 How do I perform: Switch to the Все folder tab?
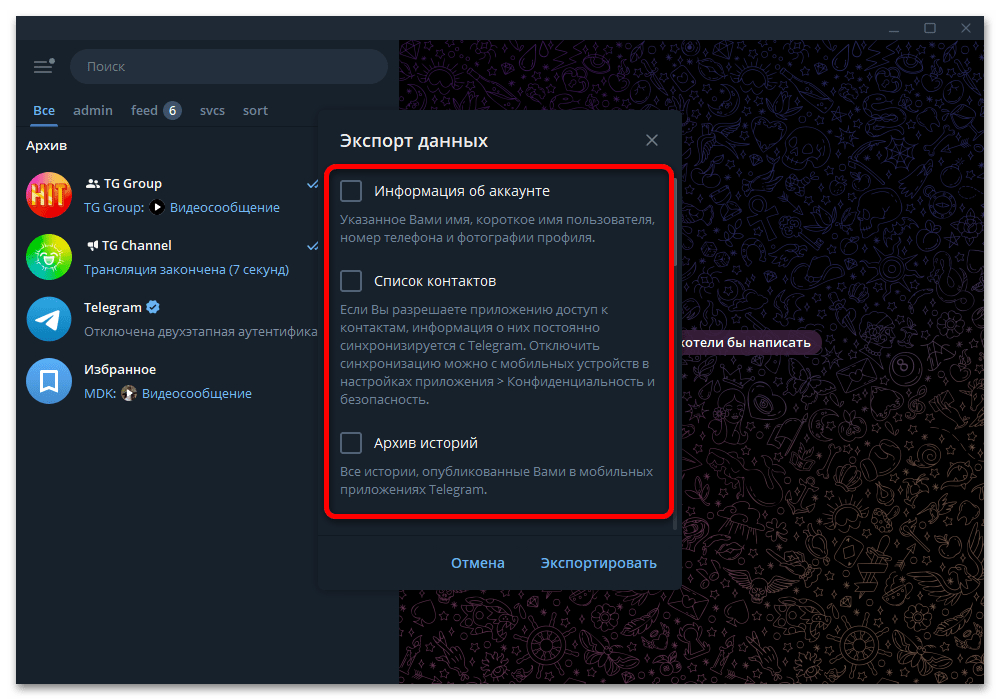(44, 111)
